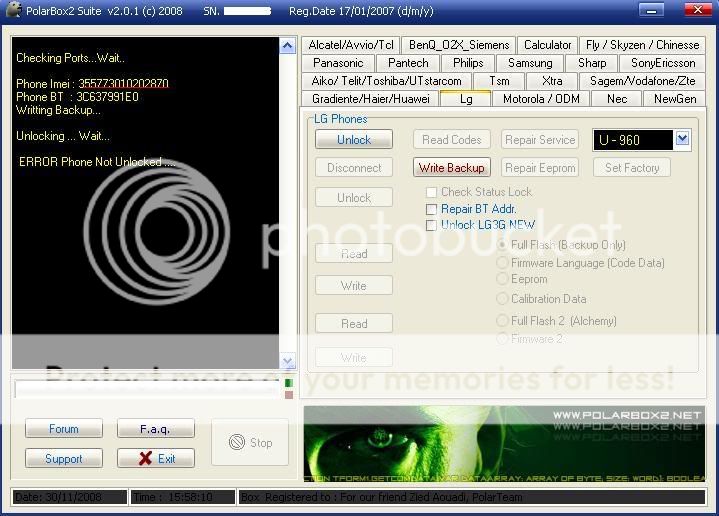Switch to the Philips tab
The width and height of the screenshot is (719, 516).
pos(468,63)
